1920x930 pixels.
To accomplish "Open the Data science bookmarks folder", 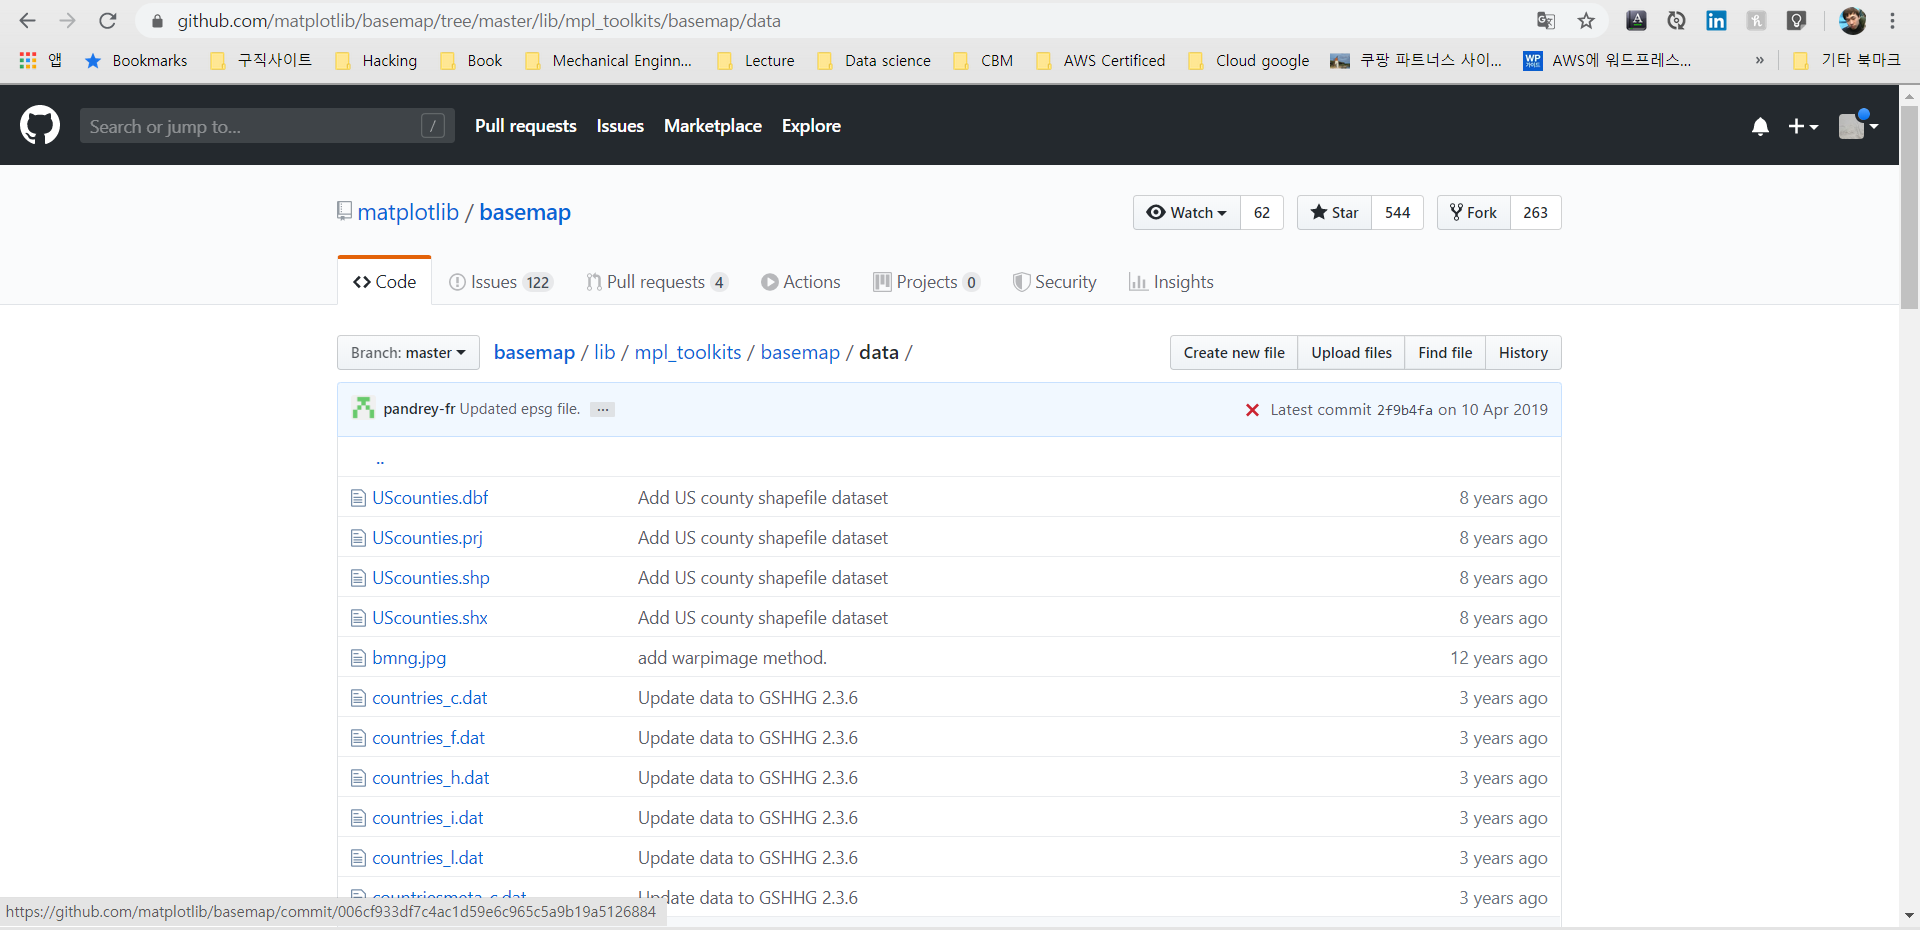I will [x=874, y=61].
